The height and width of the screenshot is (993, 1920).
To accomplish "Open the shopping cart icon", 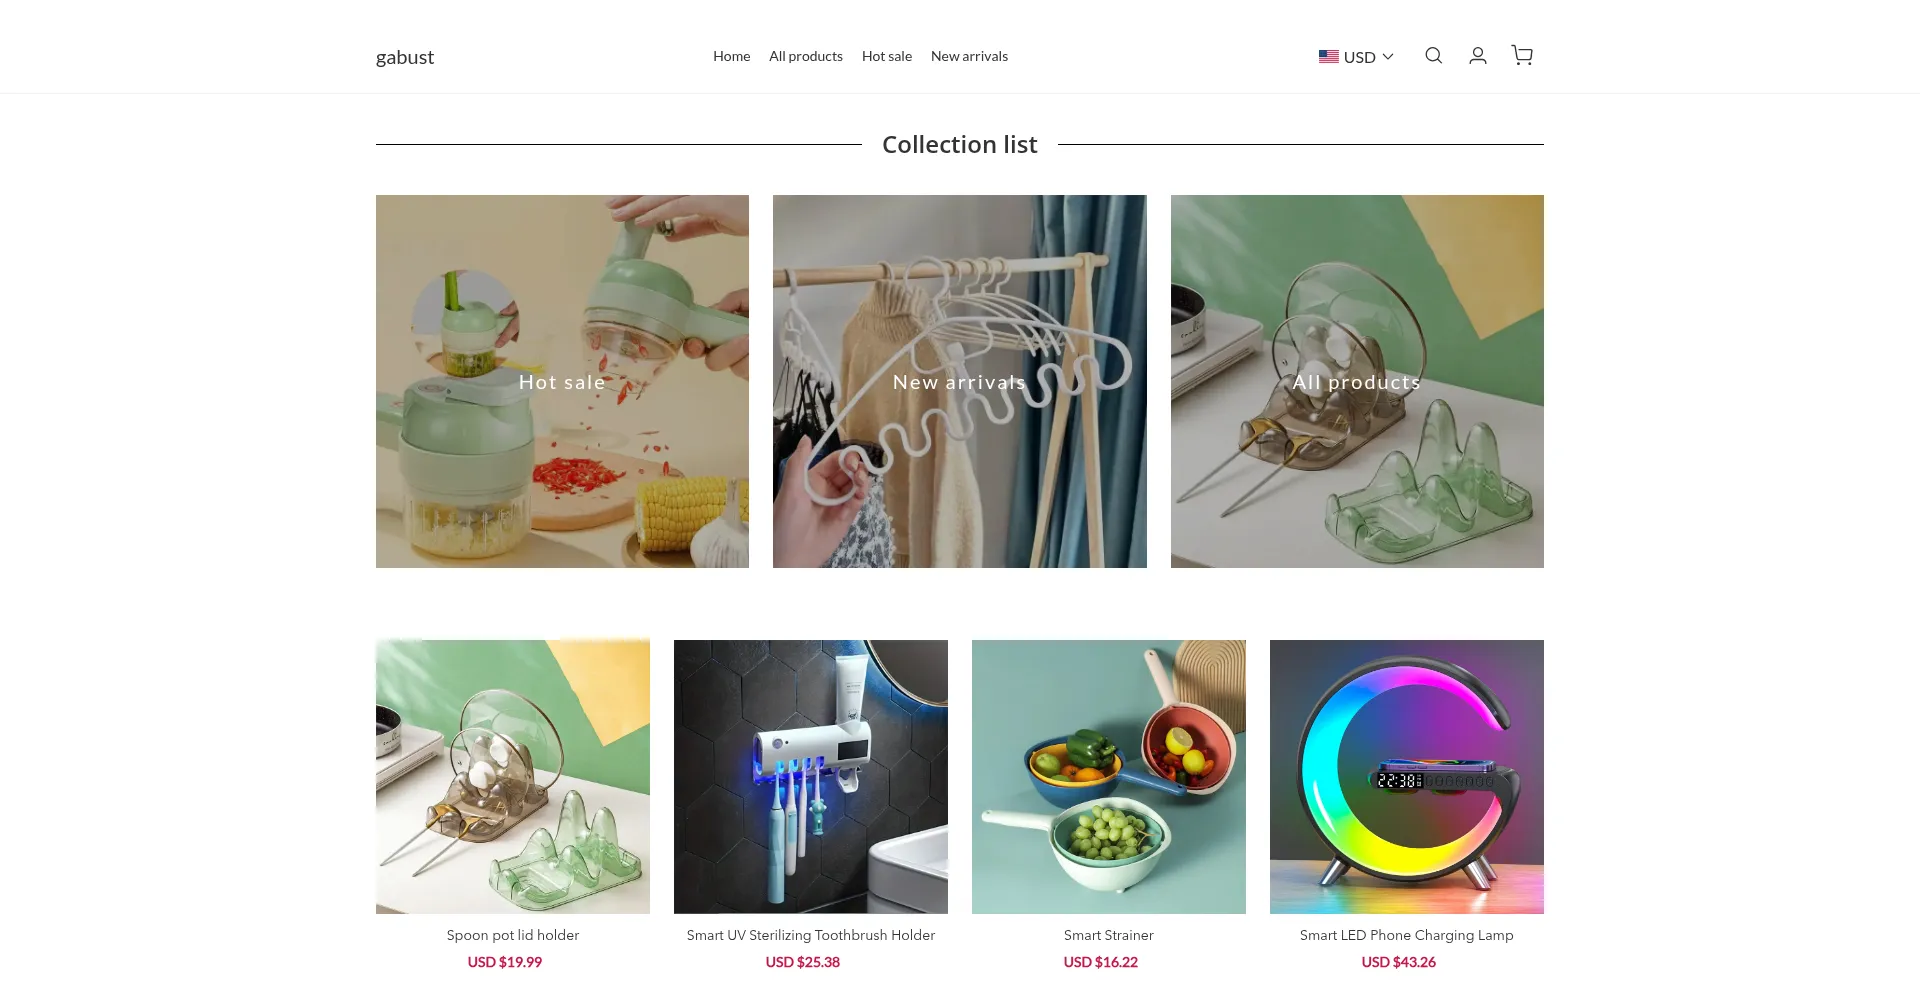I will pos(1522,56).
